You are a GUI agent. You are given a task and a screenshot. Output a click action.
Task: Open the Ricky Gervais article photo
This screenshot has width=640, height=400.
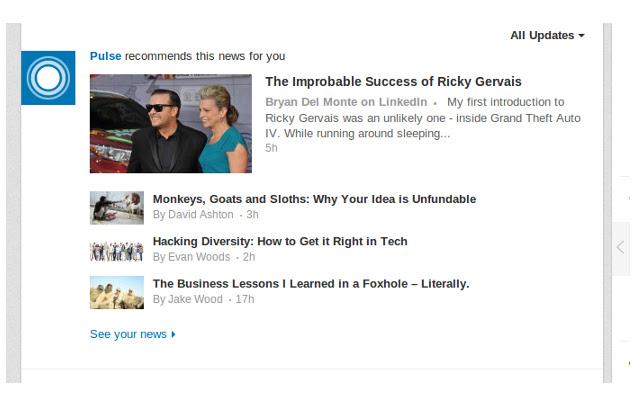click(x=171, y=123)
